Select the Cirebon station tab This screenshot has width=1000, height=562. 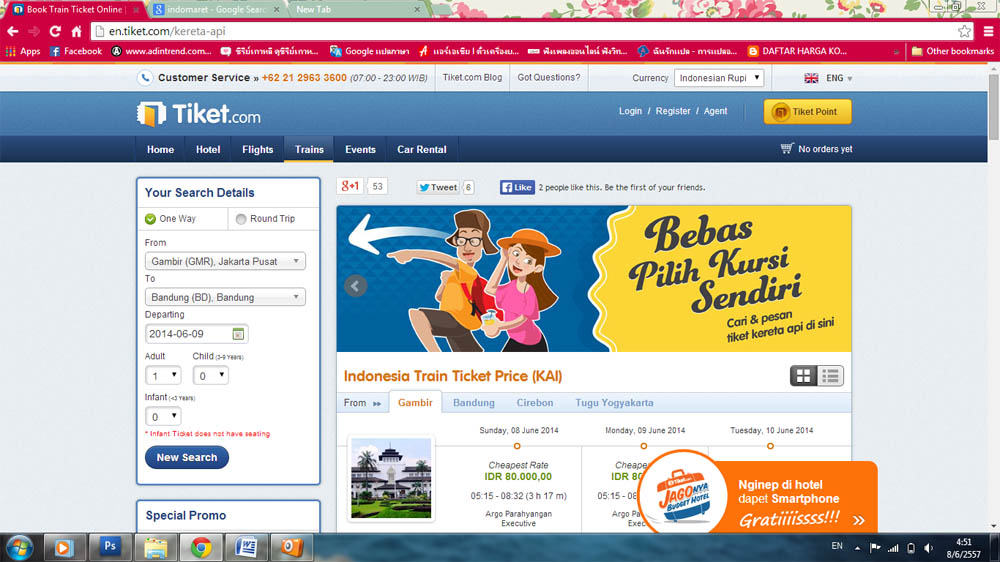coord(535,403)
